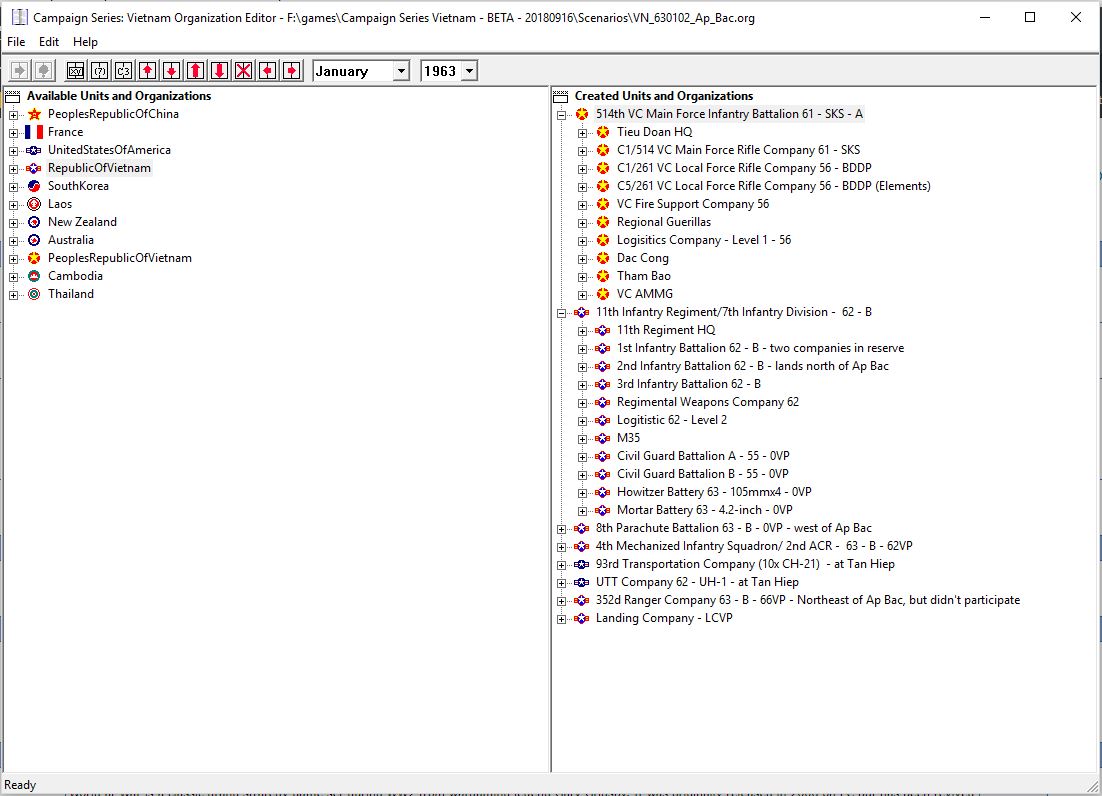
Task: Collapse the 514th VC Main Force Battalion node
Action: click(562, 115)
